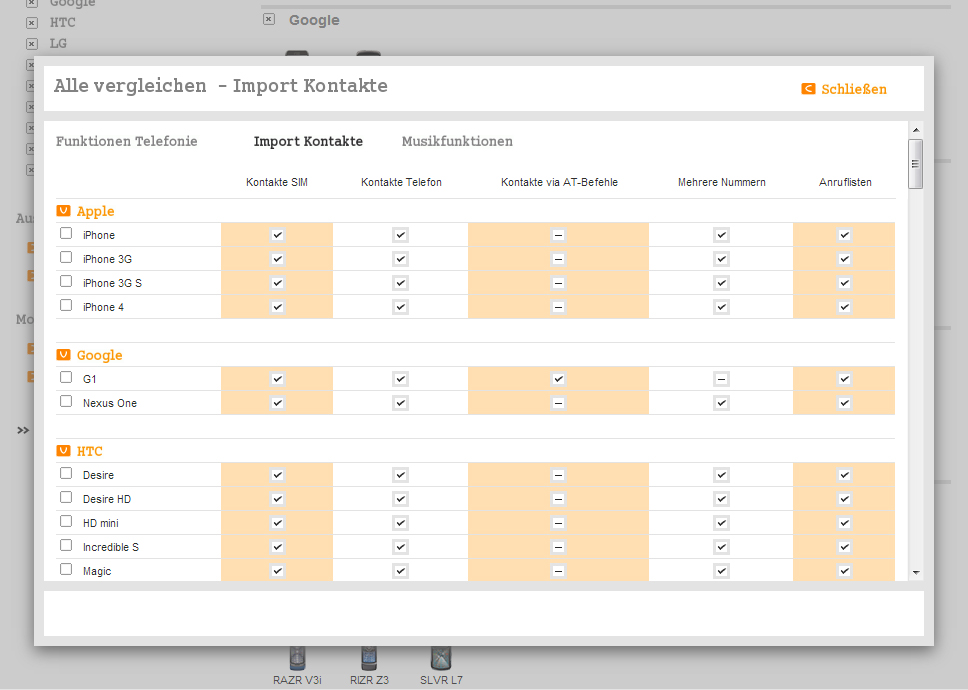Image resolution: width=968 pixels, height=690 pixels.
Task: Click the iPhone Kontakte SIM checkmark icon
Action: point(277,235)
